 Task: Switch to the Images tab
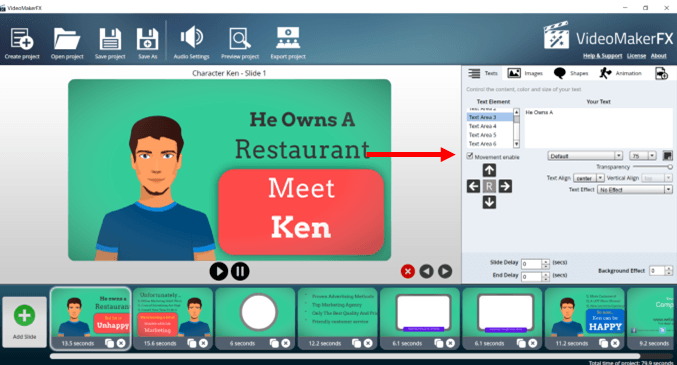[x=525, y=73]
